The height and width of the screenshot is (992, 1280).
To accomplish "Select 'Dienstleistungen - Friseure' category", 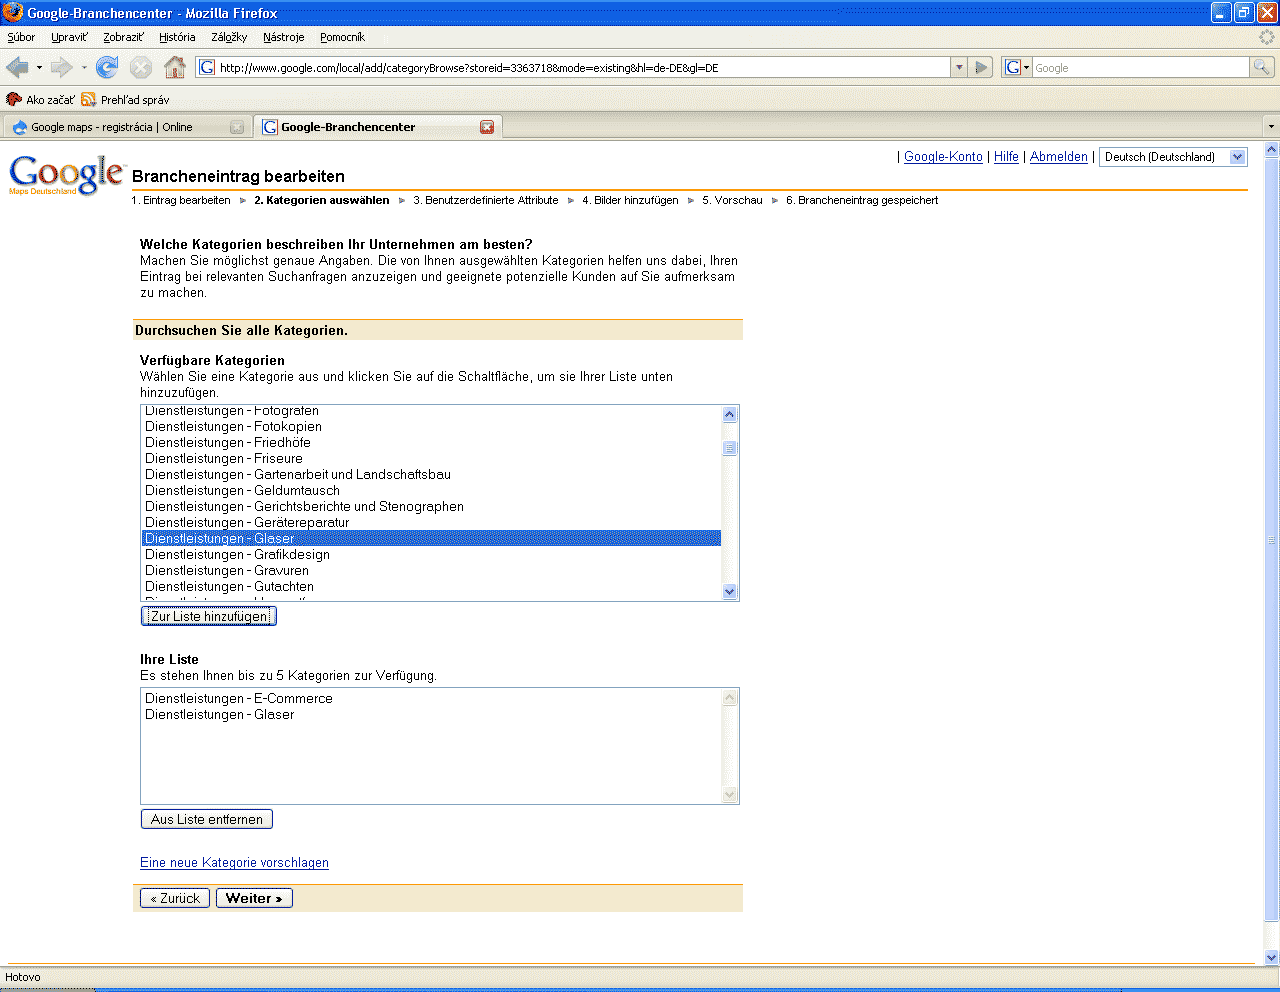I will [x=431, y=458].
